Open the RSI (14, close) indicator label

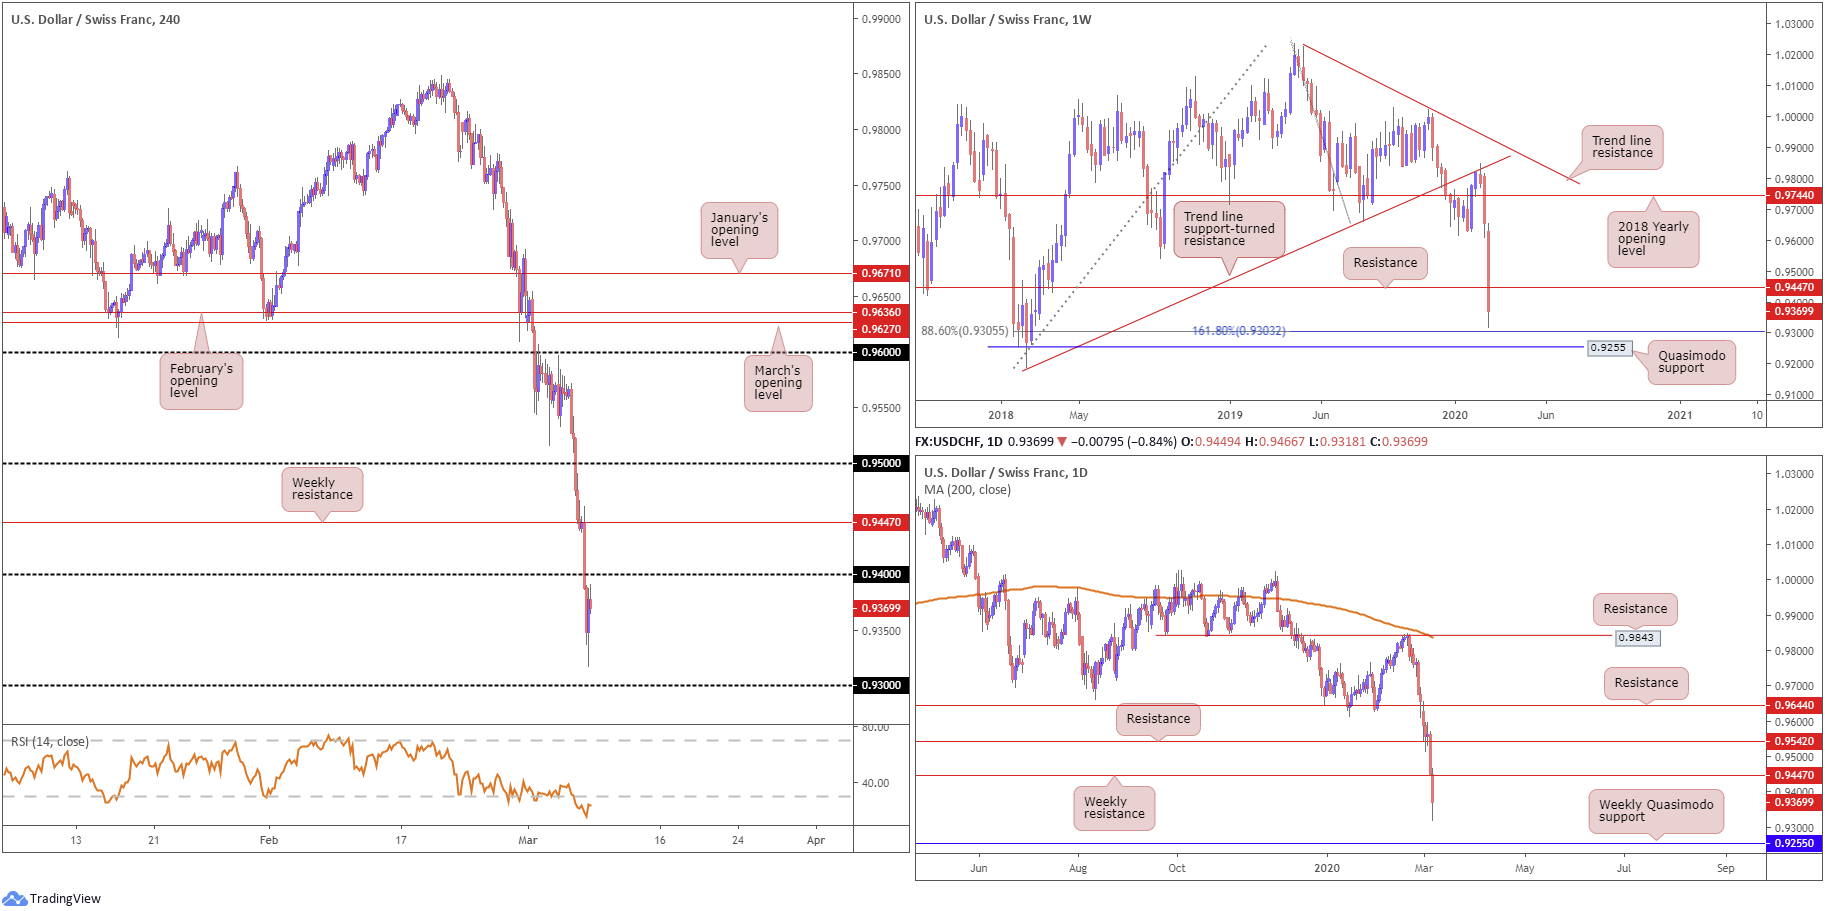click(50, 741)
